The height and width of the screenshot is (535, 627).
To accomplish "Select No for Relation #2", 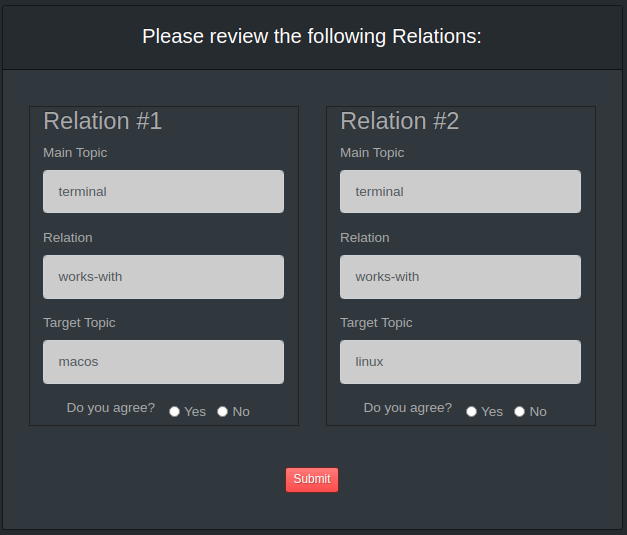I will (x=520, y=411).
